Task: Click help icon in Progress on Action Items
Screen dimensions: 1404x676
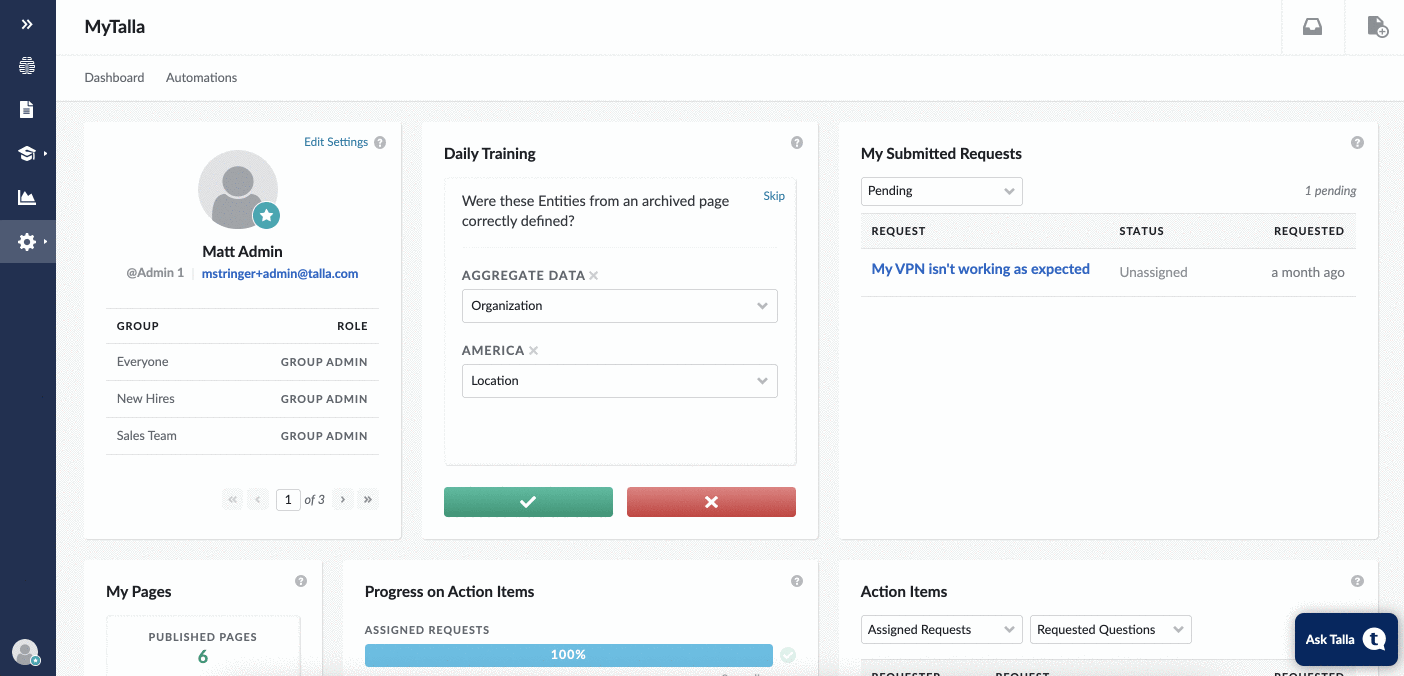Action: click(x=797, y=581)
